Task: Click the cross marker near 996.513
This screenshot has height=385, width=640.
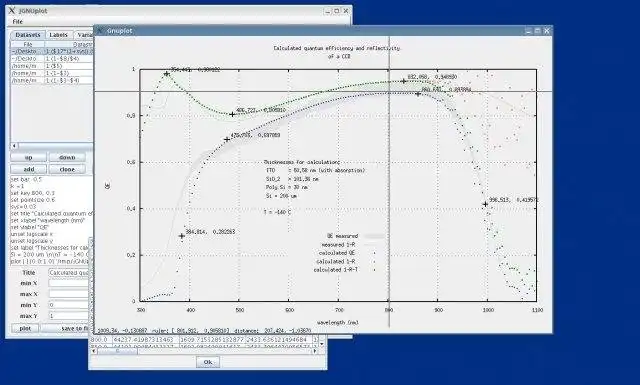Action: point(485,204)
